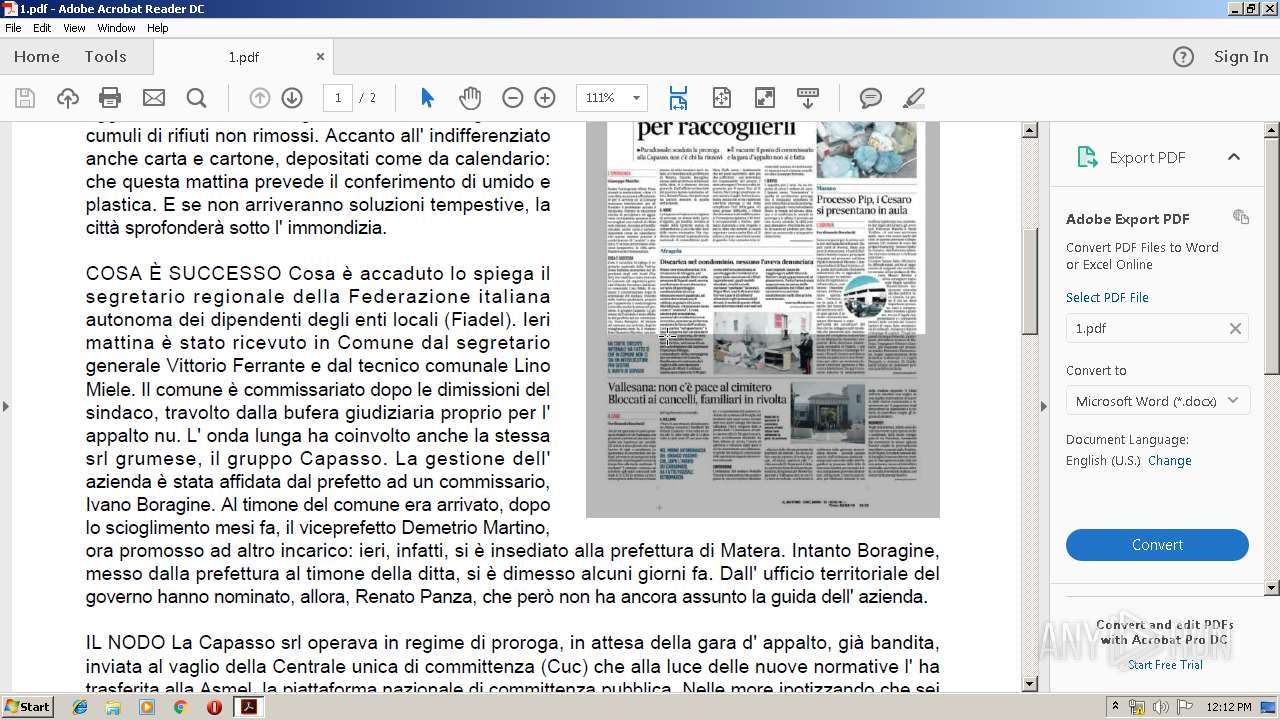Send file by email envelope icon
Image resolution: width=1280 pixels, height=720 pixels.
153,98
